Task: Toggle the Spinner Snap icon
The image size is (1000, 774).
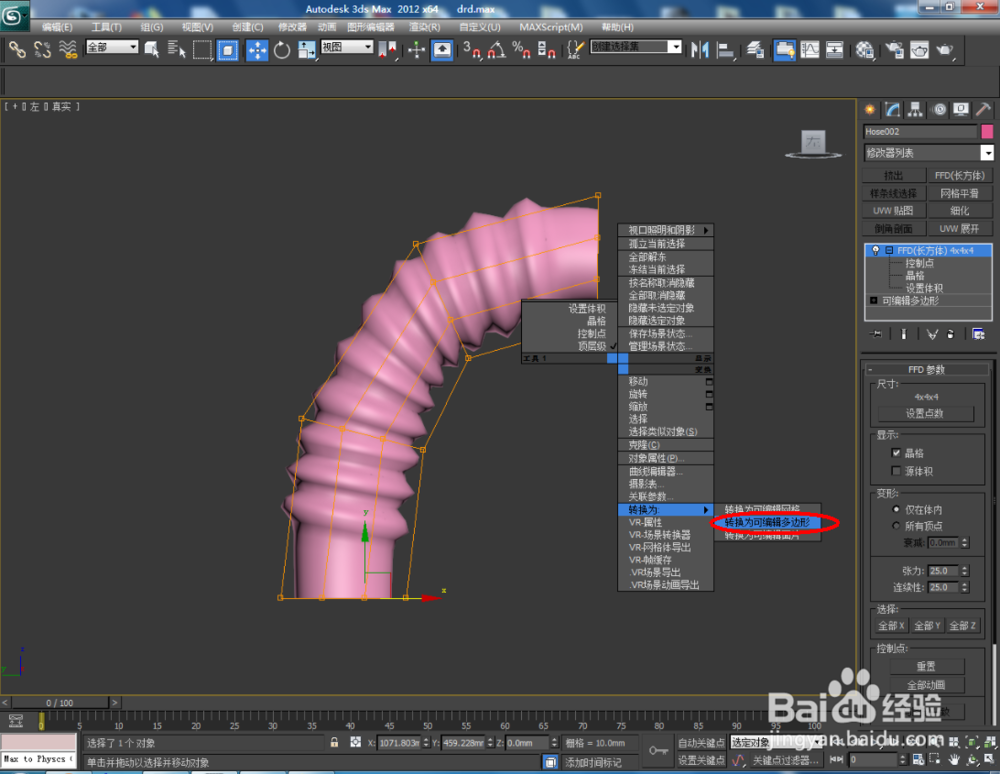Action: (x=547, y=50)
